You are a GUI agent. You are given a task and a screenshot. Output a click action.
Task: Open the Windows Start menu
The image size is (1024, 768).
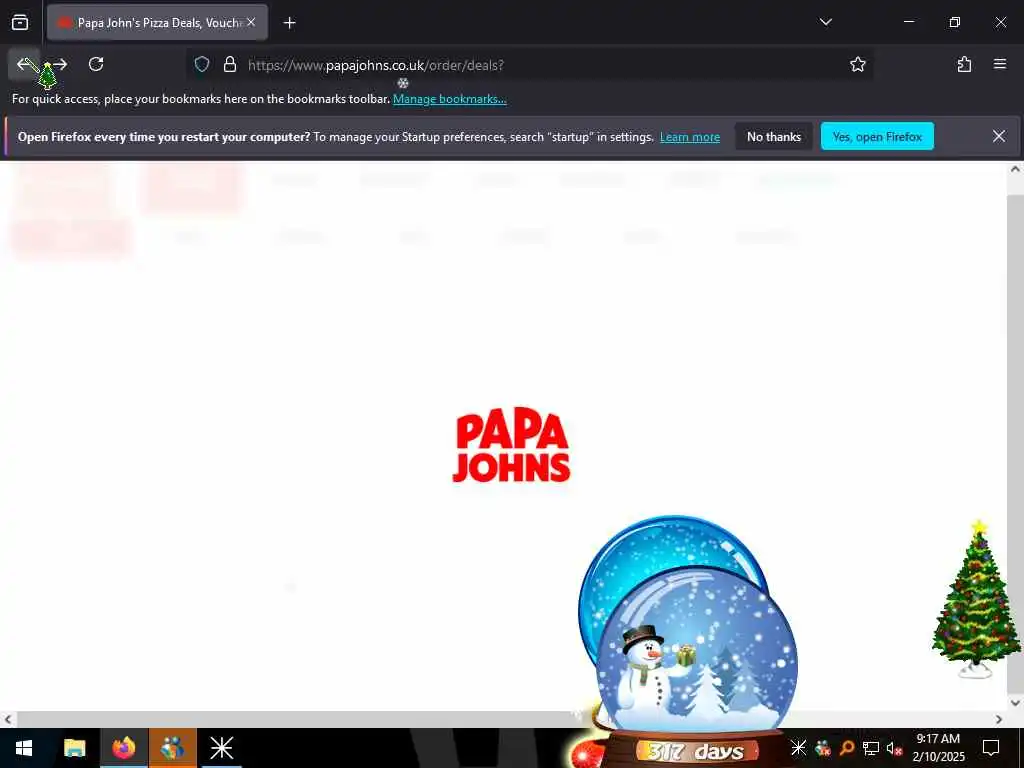point(24,748)
